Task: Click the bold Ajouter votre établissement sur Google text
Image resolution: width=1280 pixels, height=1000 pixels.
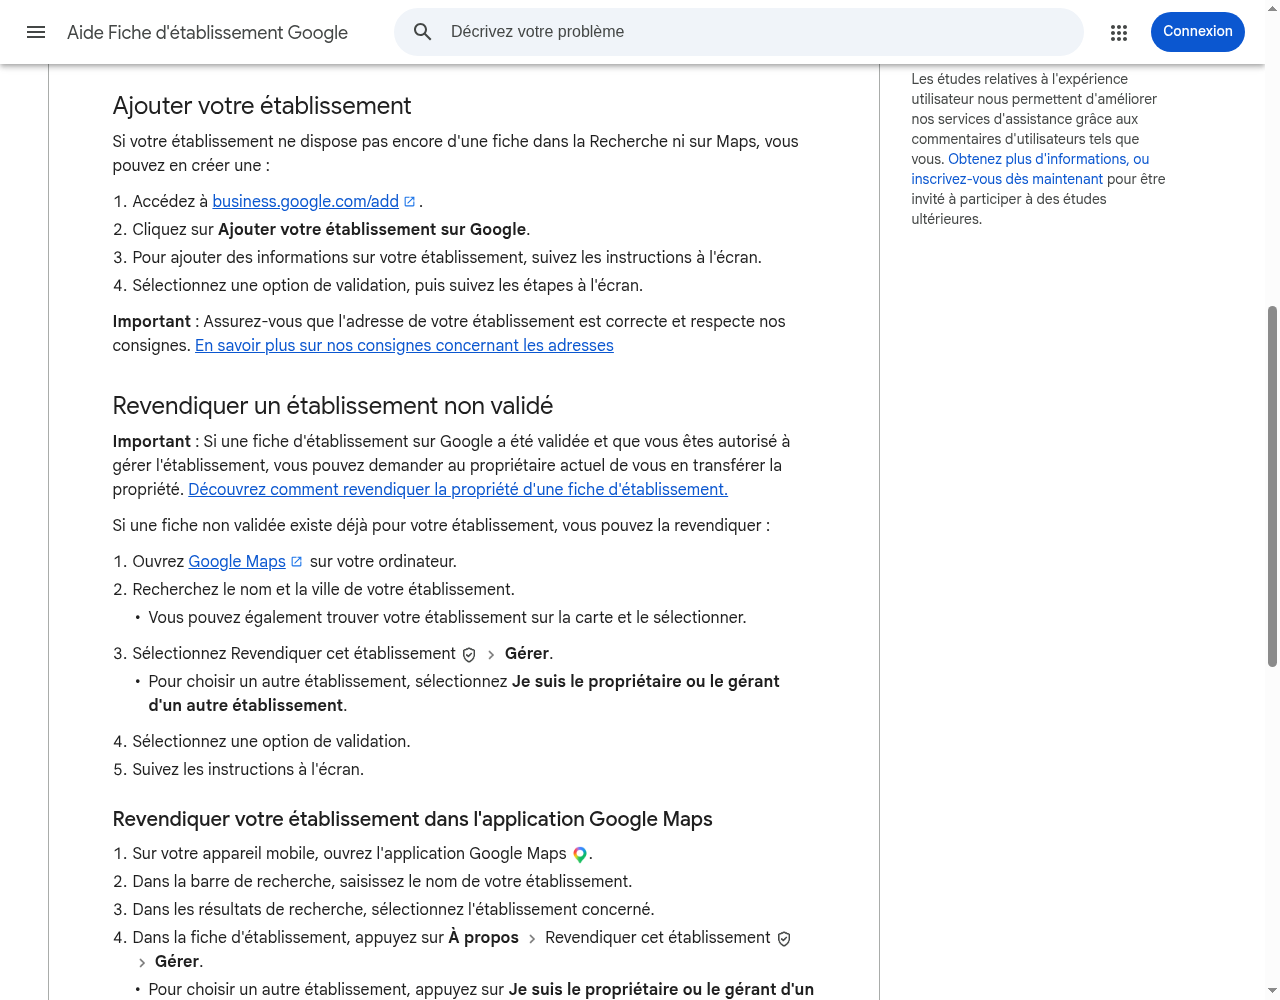Action: coord(372,230)
